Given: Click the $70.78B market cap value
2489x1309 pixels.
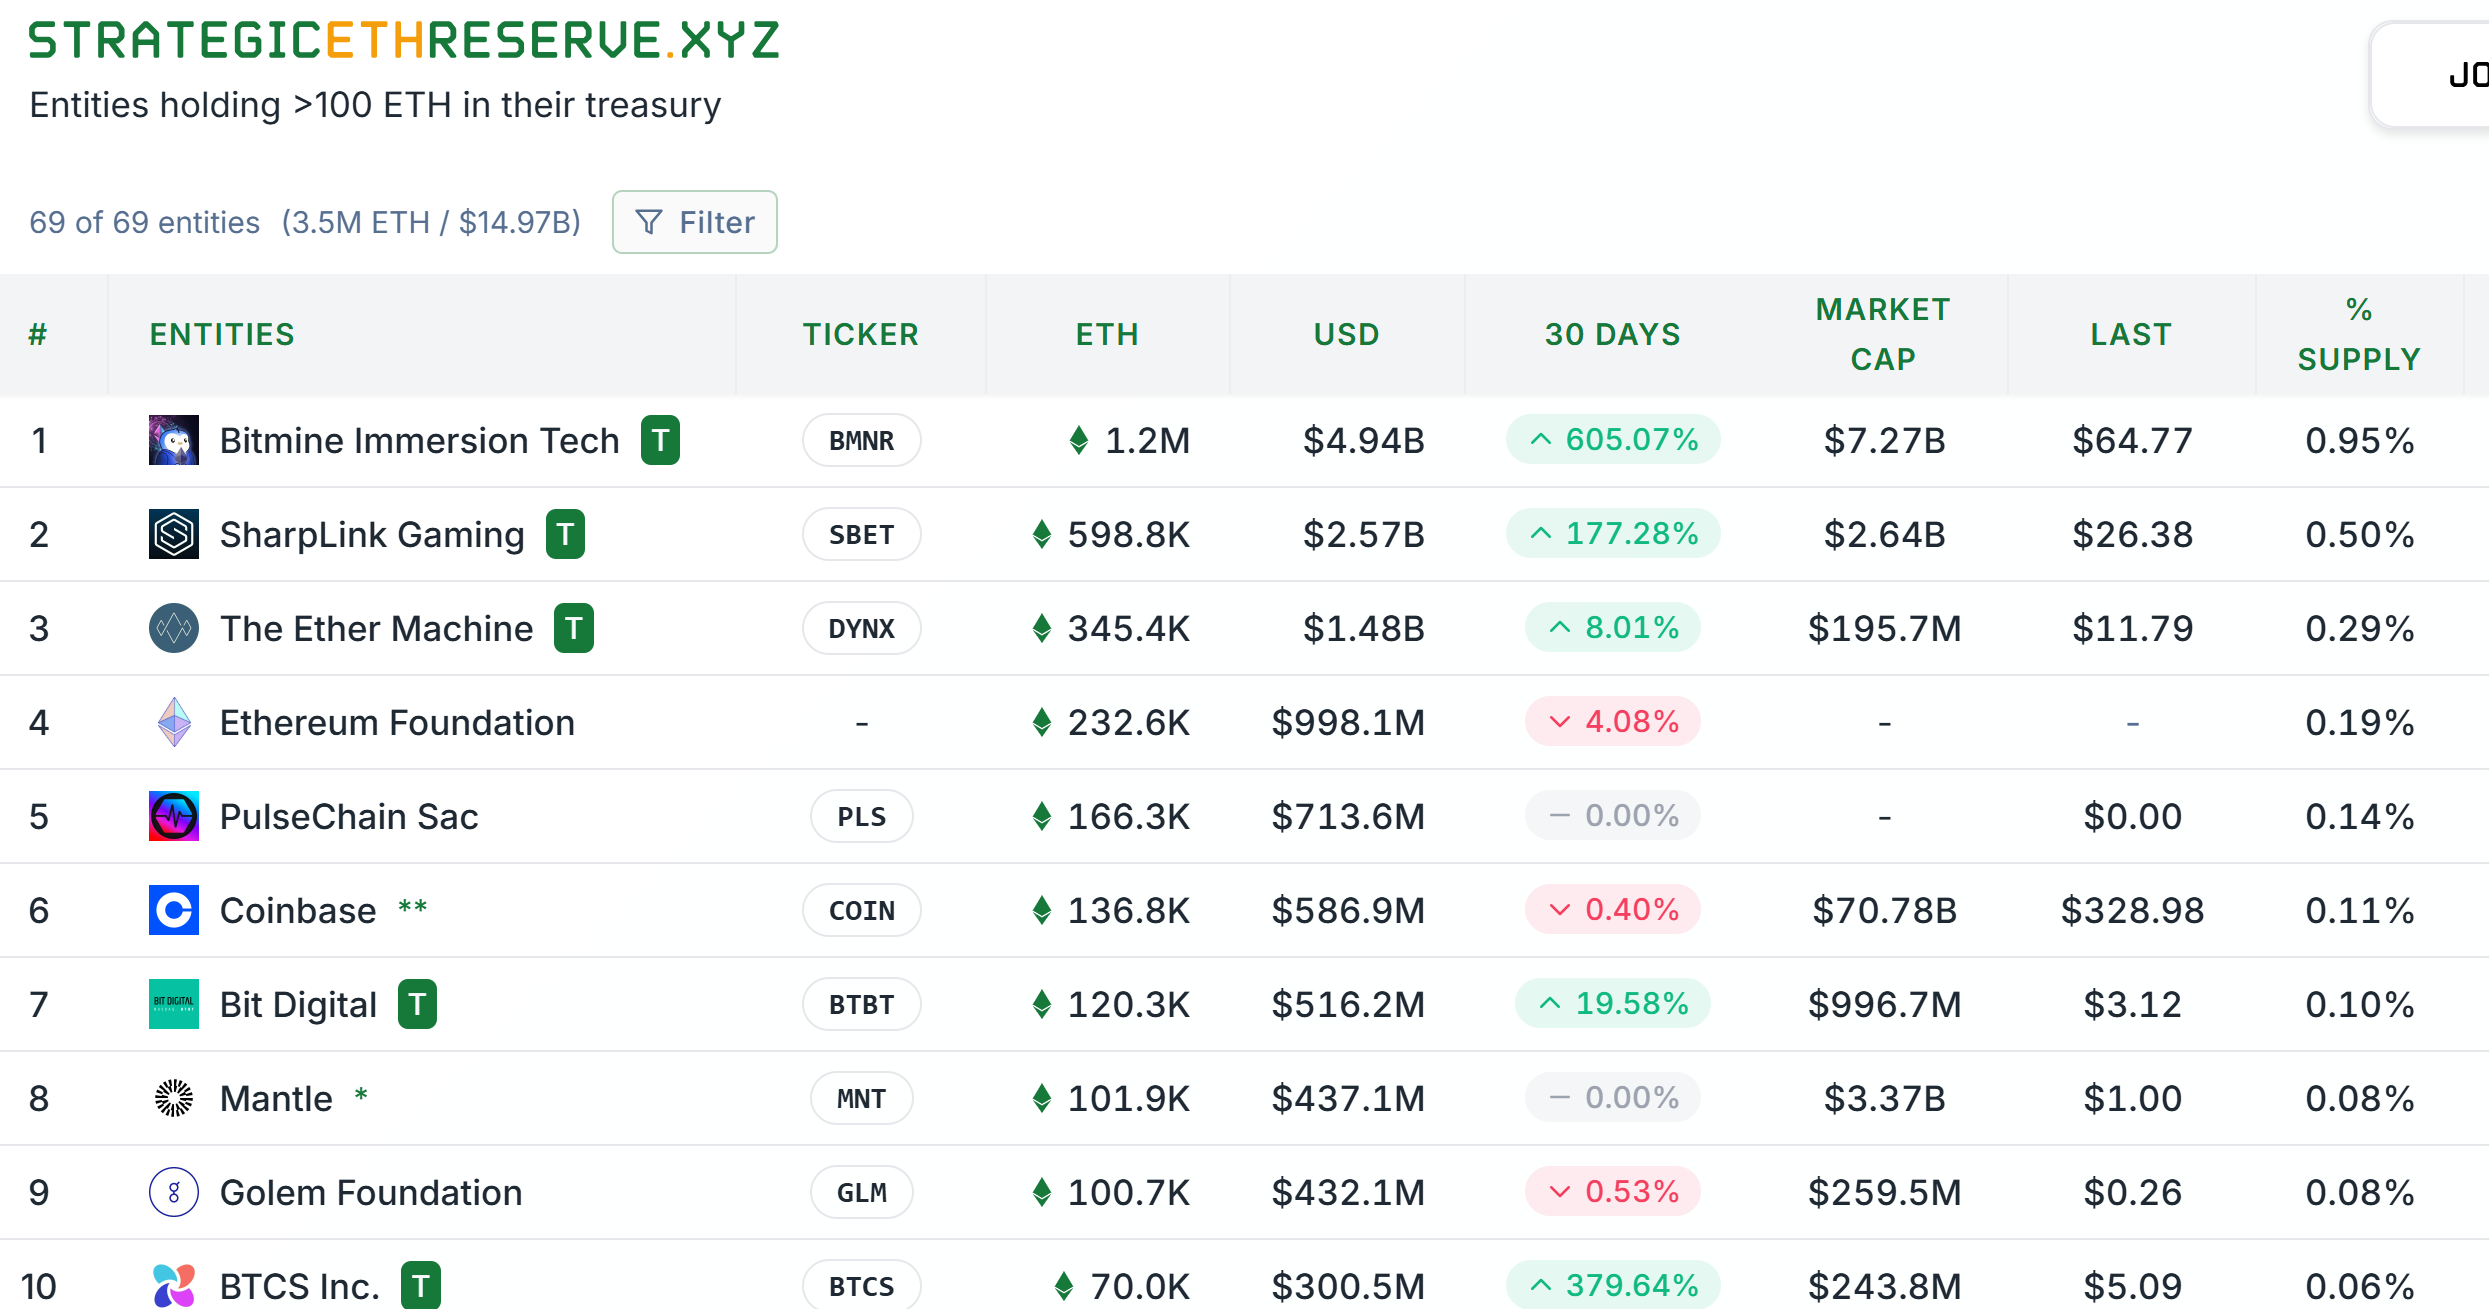Looking at the screenshot, I should (1884, 910).
